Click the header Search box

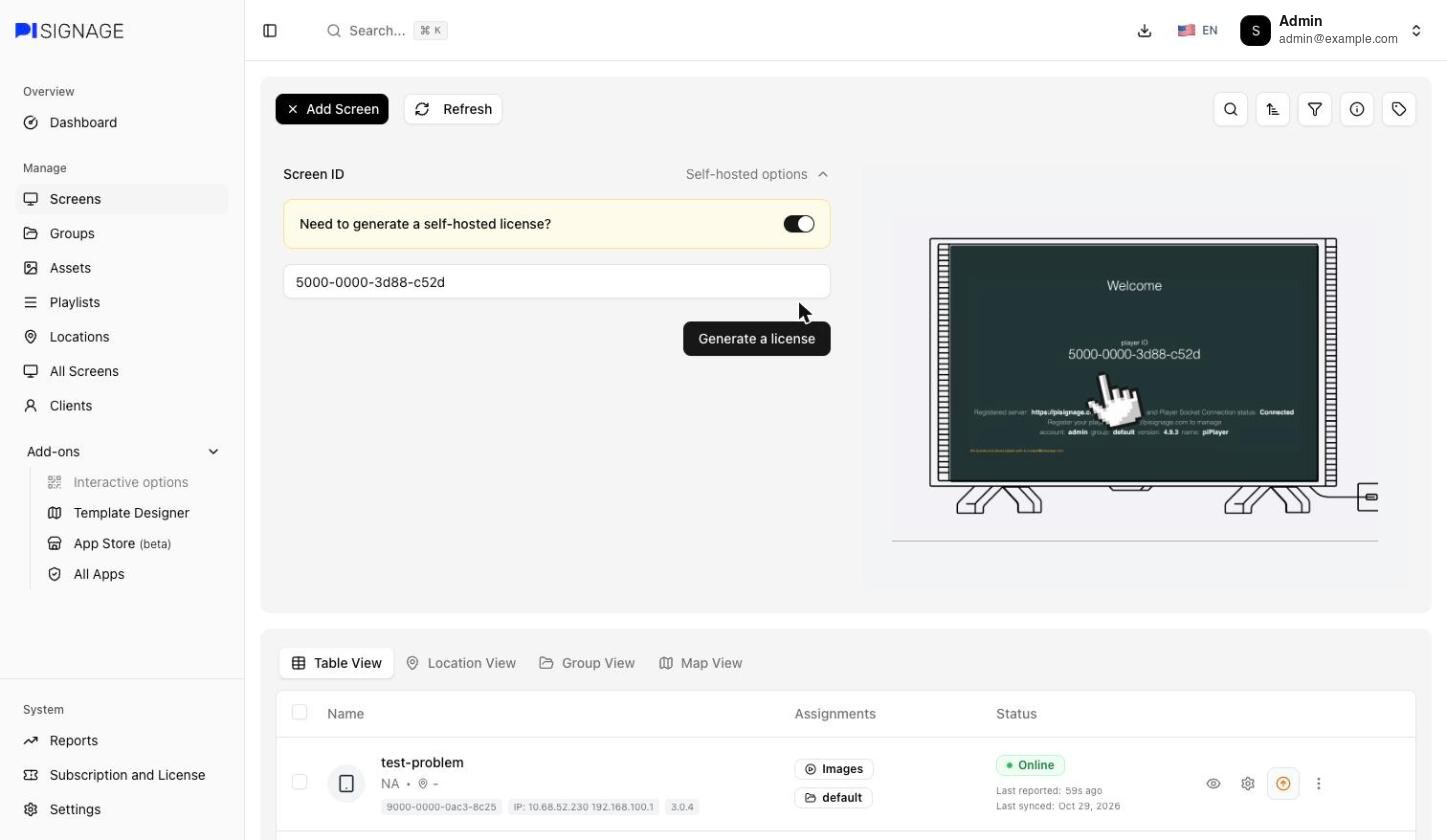click(387, 31)
